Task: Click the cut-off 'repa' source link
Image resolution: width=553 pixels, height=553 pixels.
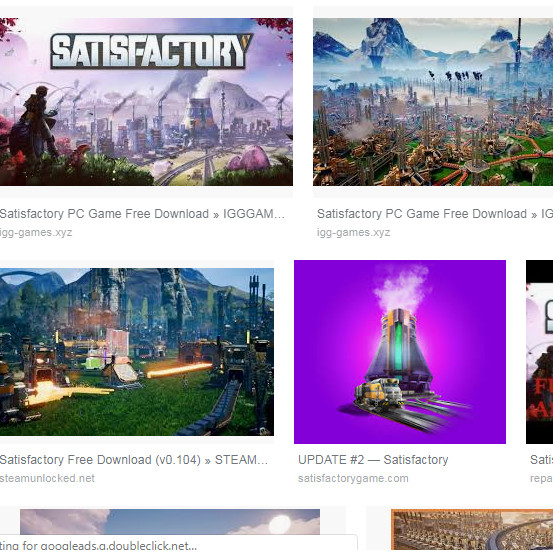Action: click(541, 479)
